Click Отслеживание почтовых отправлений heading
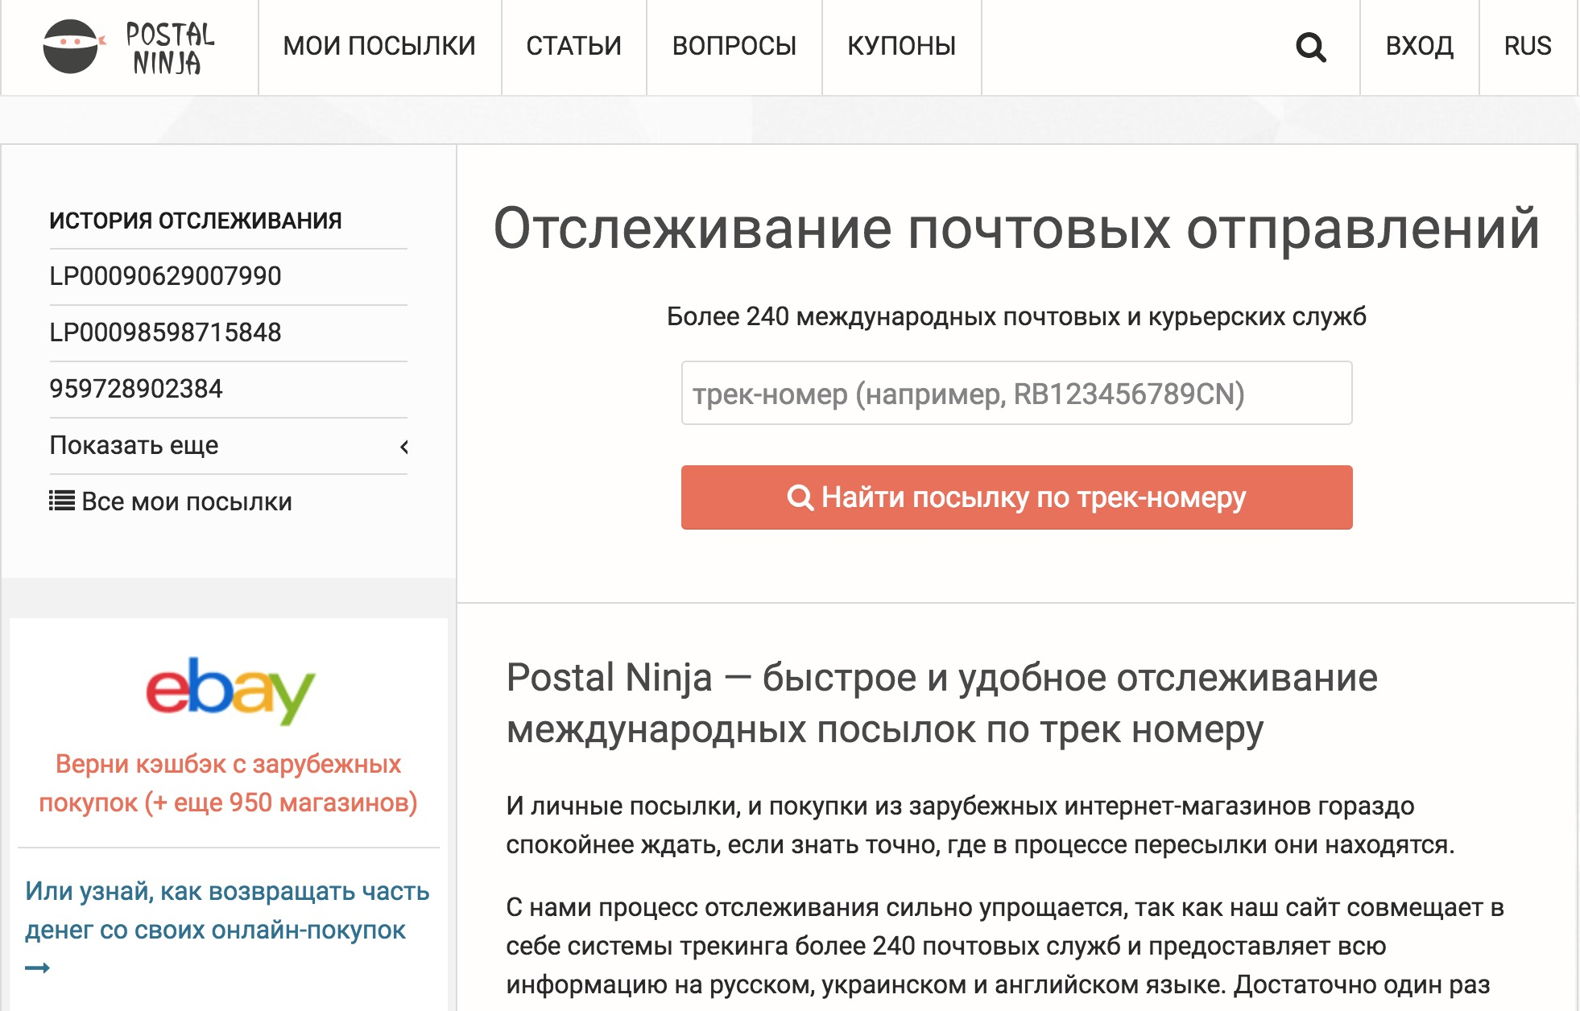The image size is (1580, 1011). coord(1016,229)
